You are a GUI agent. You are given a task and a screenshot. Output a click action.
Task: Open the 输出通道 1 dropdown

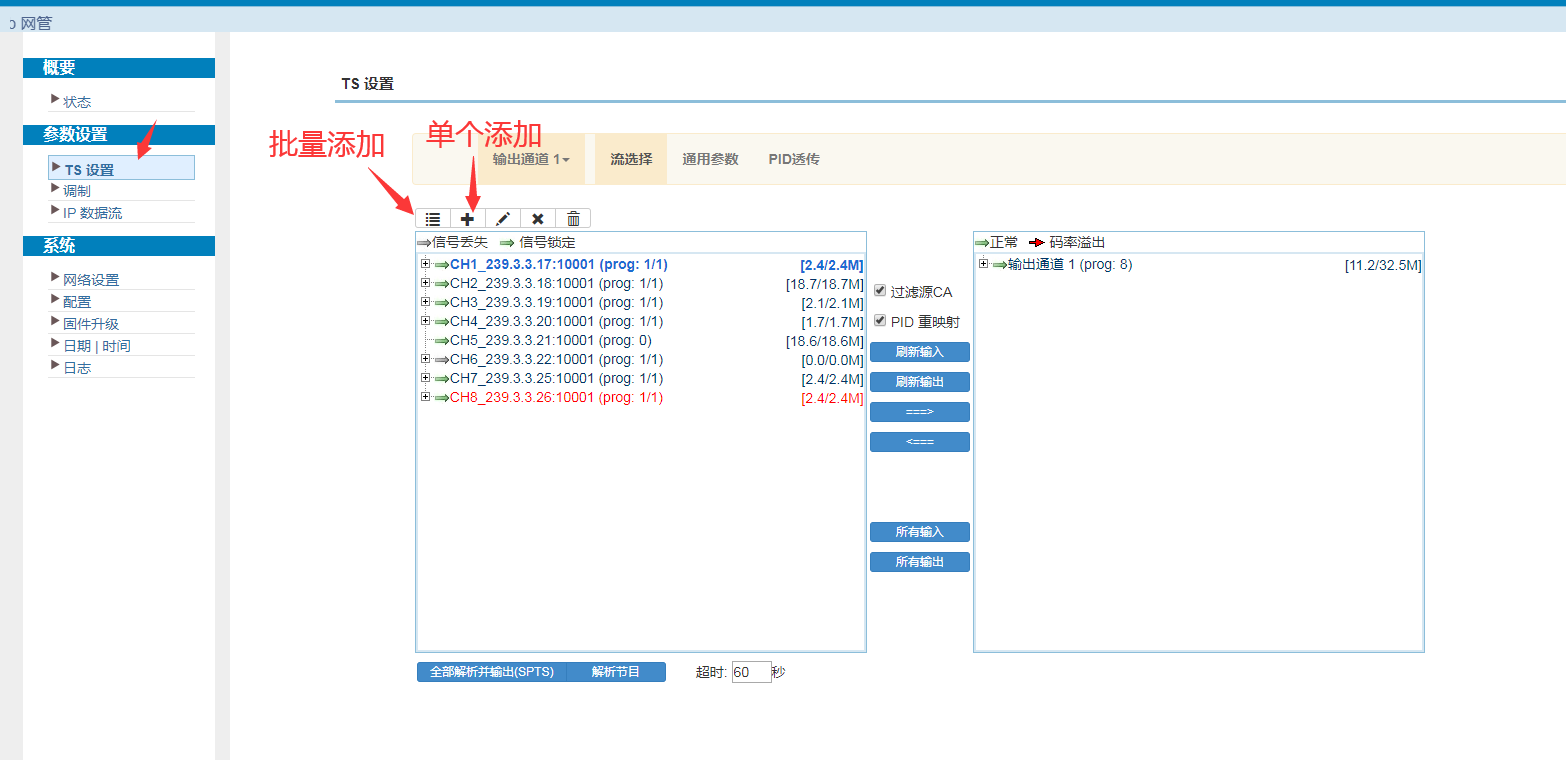(x=531, y=159)
